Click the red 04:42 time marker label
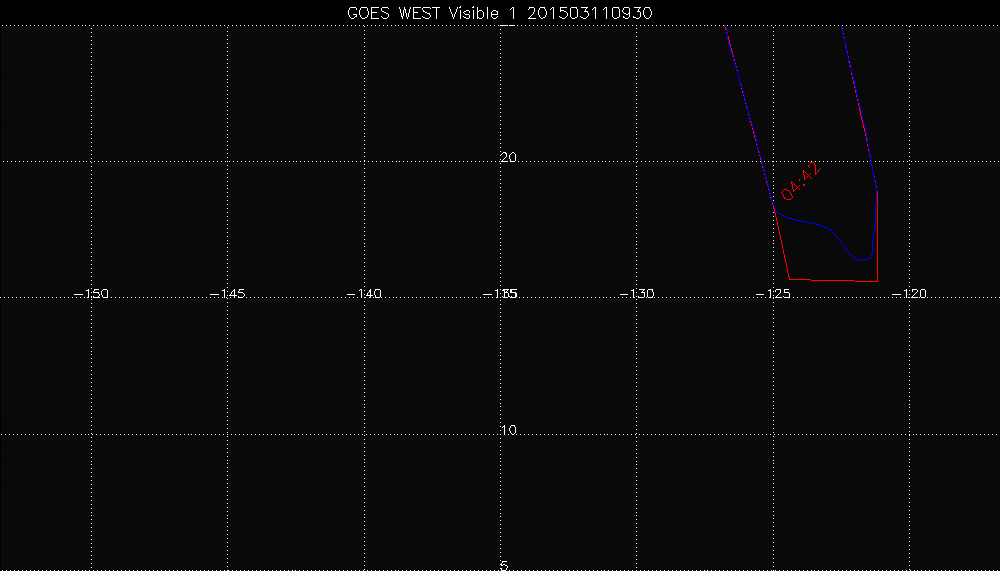The image size is (1000, 571). click(803, 181)
